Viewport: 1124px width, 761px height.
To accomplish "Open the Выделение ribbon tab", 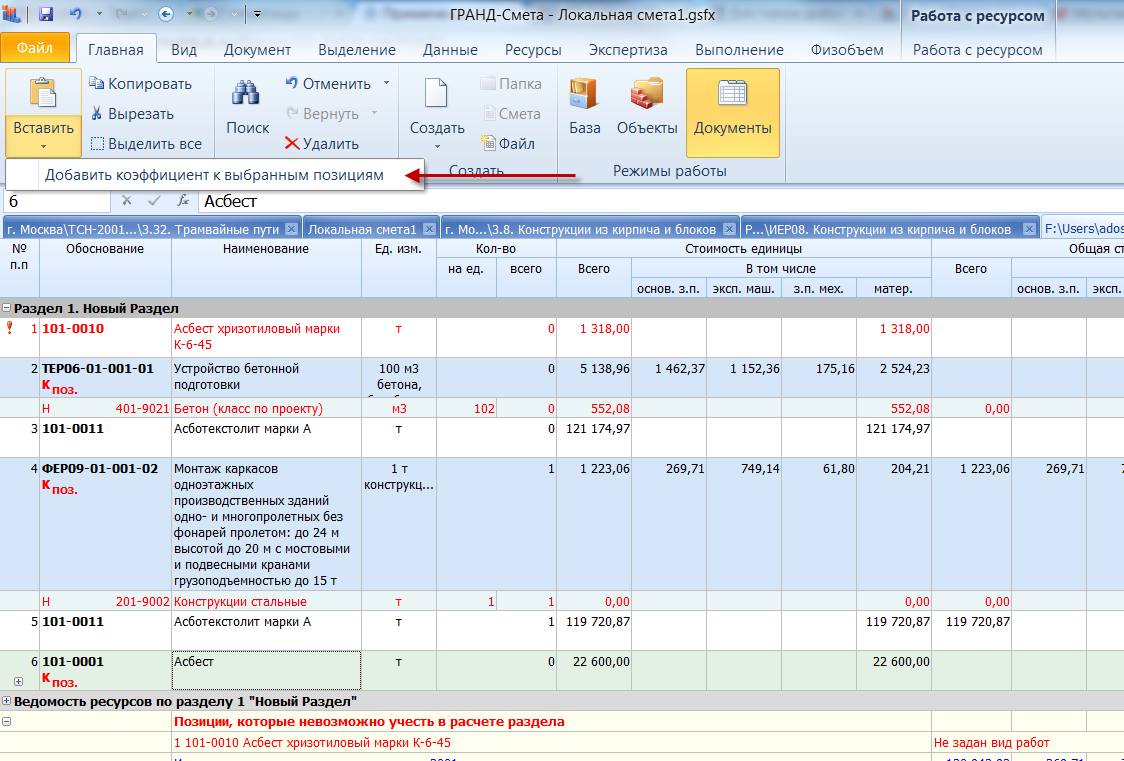I will [x=357, y=50].
